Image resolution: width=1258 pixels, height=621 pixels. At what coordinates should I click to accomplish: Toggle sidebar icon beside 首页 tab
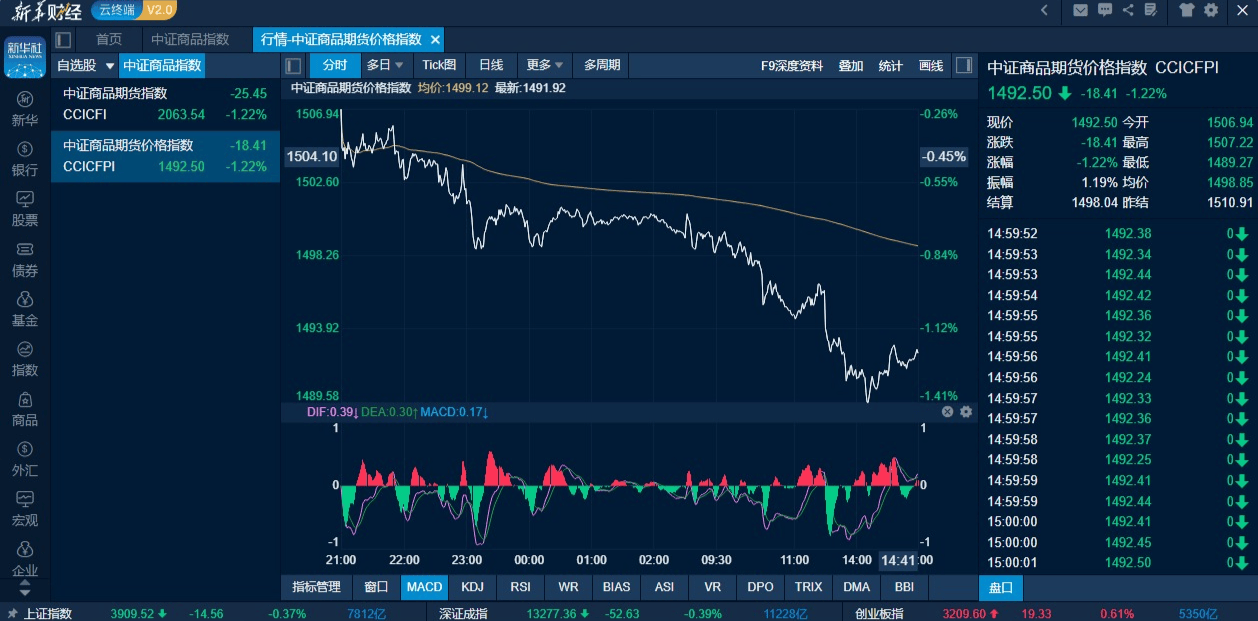(64, 40)
